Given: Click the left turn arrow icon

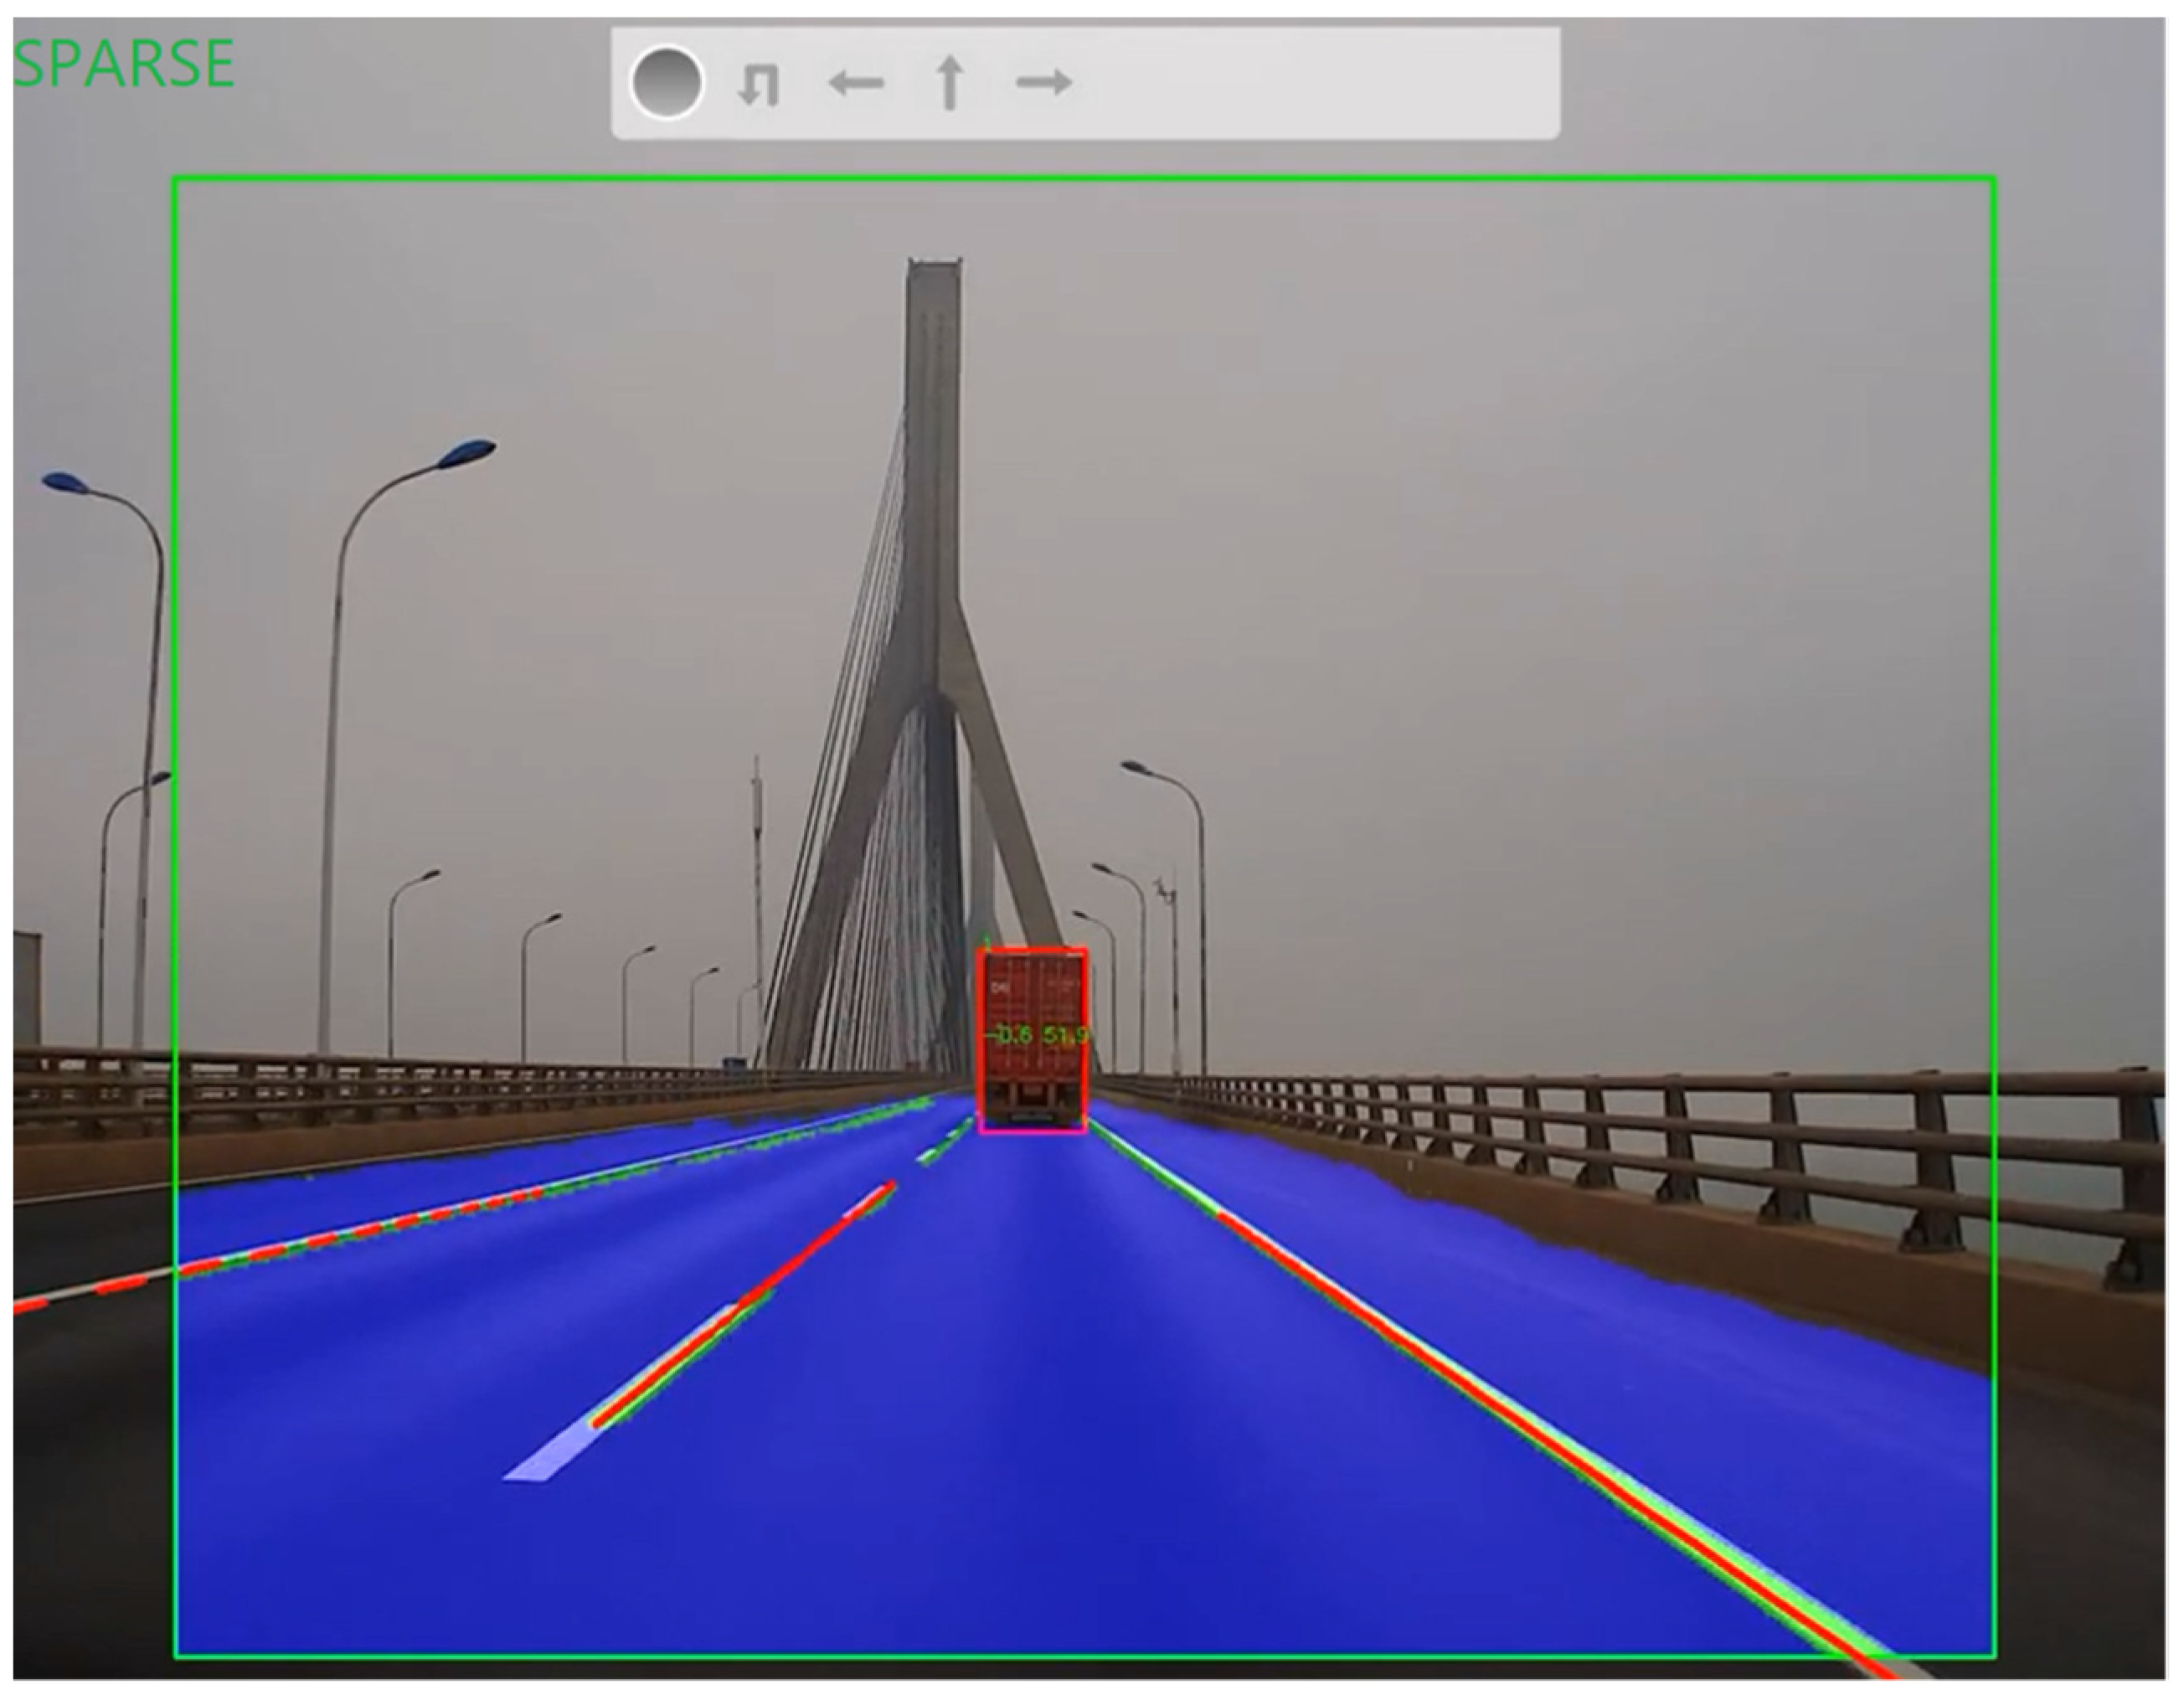Looking at the screenshot, I should tap(856, 83).
